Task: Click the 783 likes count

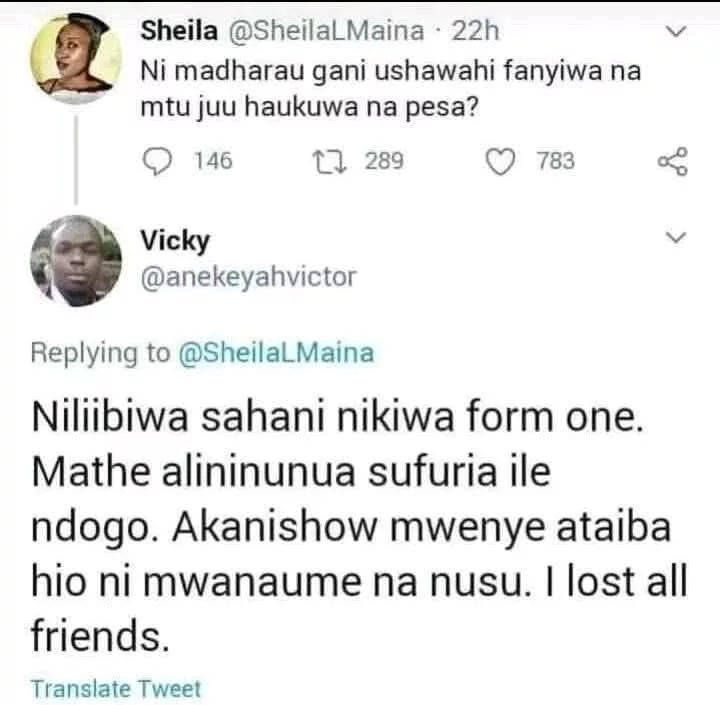Action: (556, 161)
